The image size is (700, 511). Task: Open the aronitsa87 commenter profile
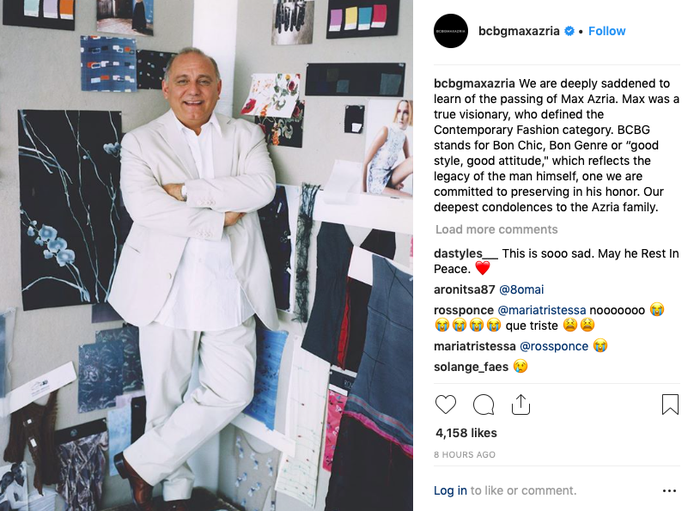(x=464, y=290)
